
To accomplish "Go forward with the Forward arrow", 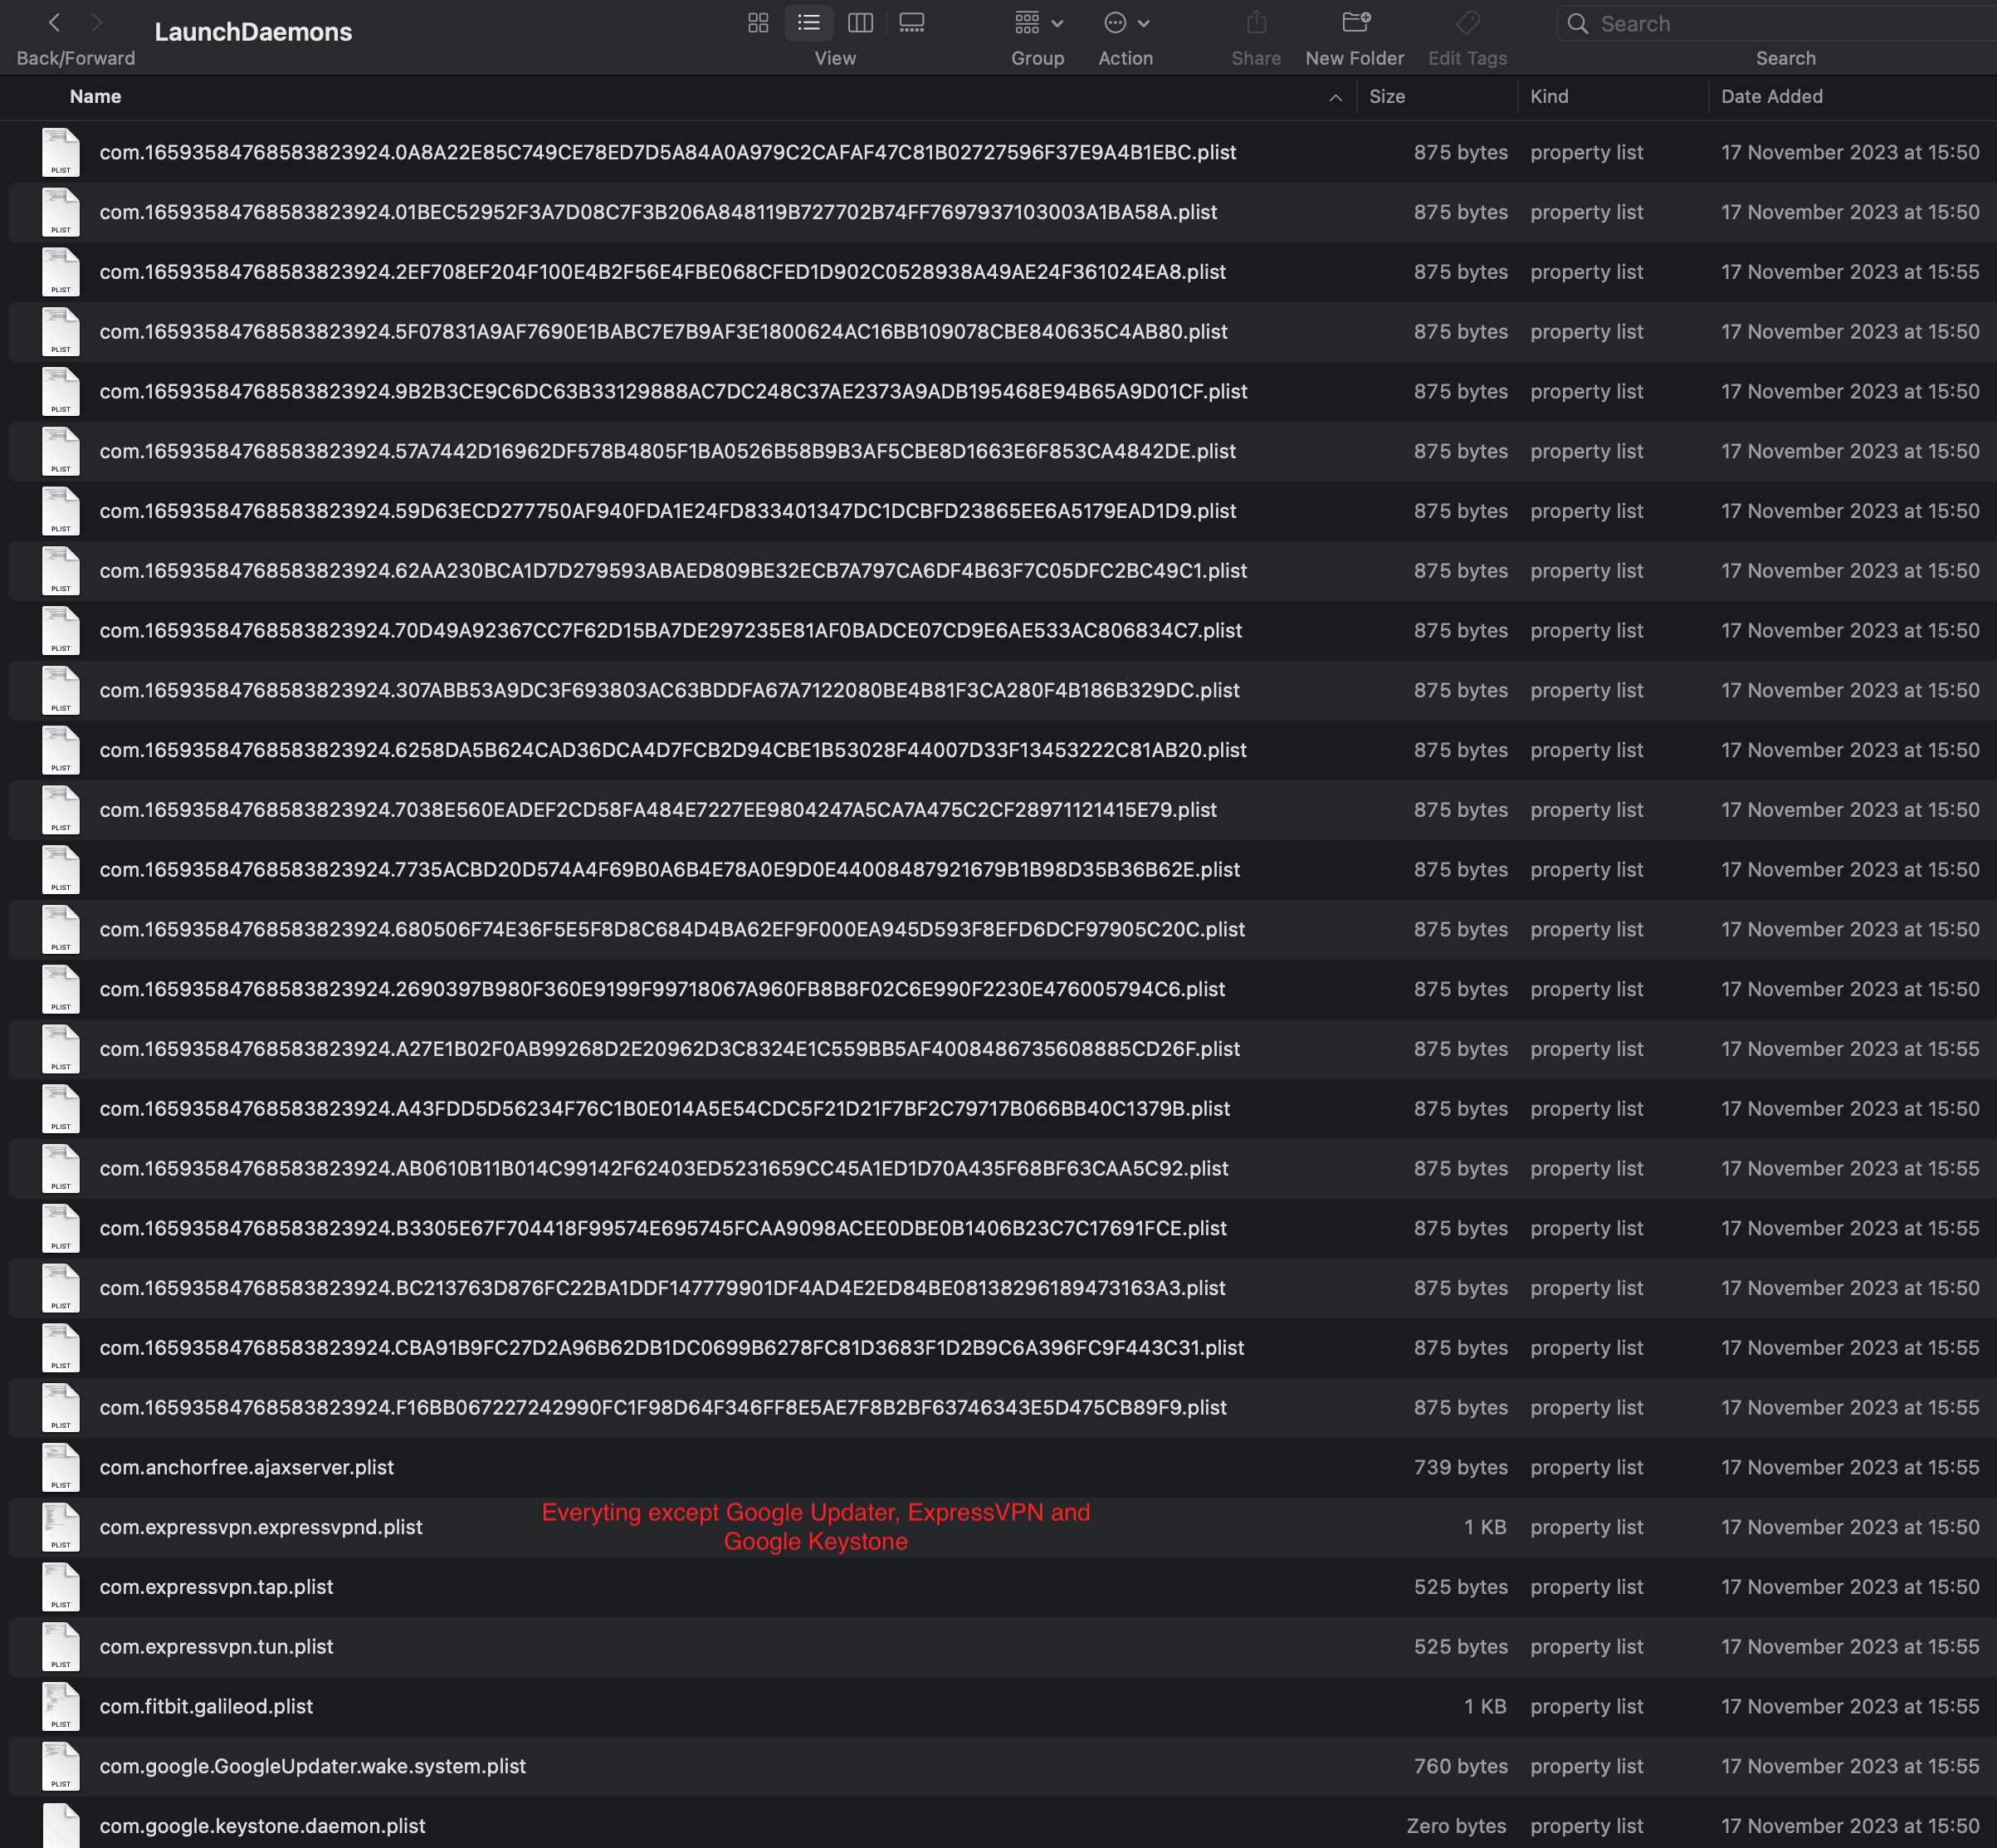I will pos(97,23).
